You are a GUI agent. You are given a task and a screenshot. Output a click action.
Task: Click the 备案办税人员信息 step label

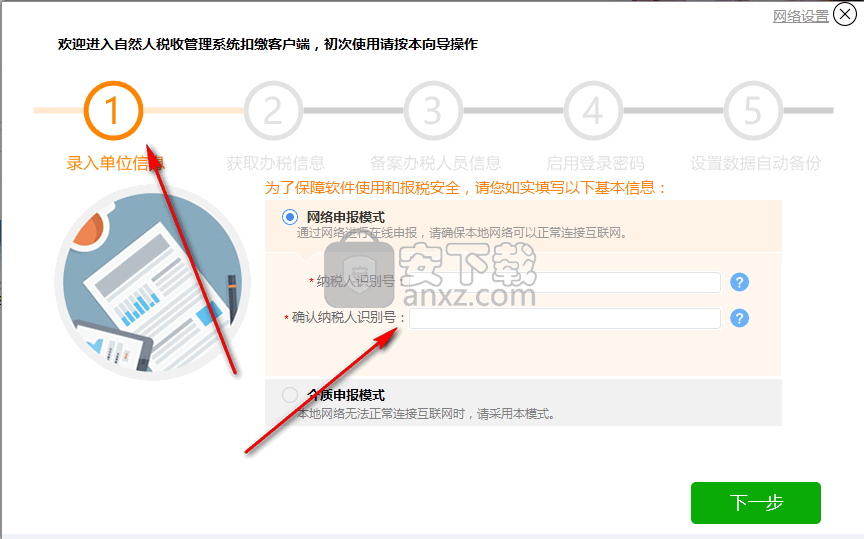(435, 163)
